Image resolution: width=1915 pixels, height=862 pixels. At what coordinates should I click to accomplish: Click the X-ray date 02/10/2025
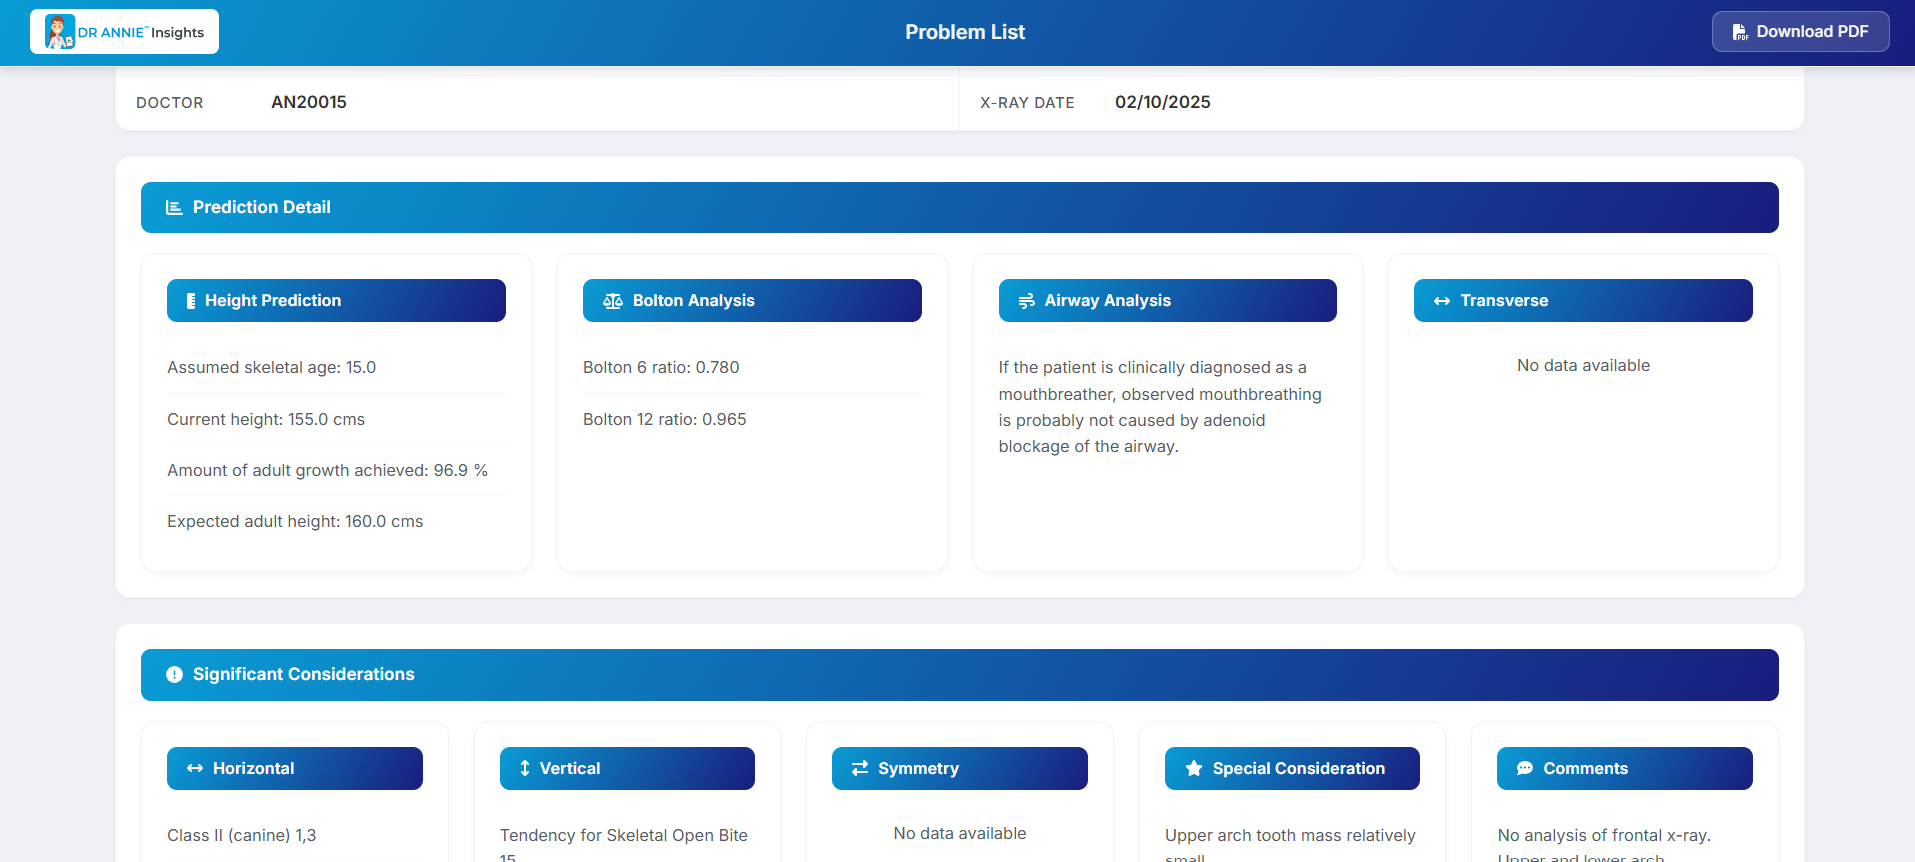[x=1163, y=102]
